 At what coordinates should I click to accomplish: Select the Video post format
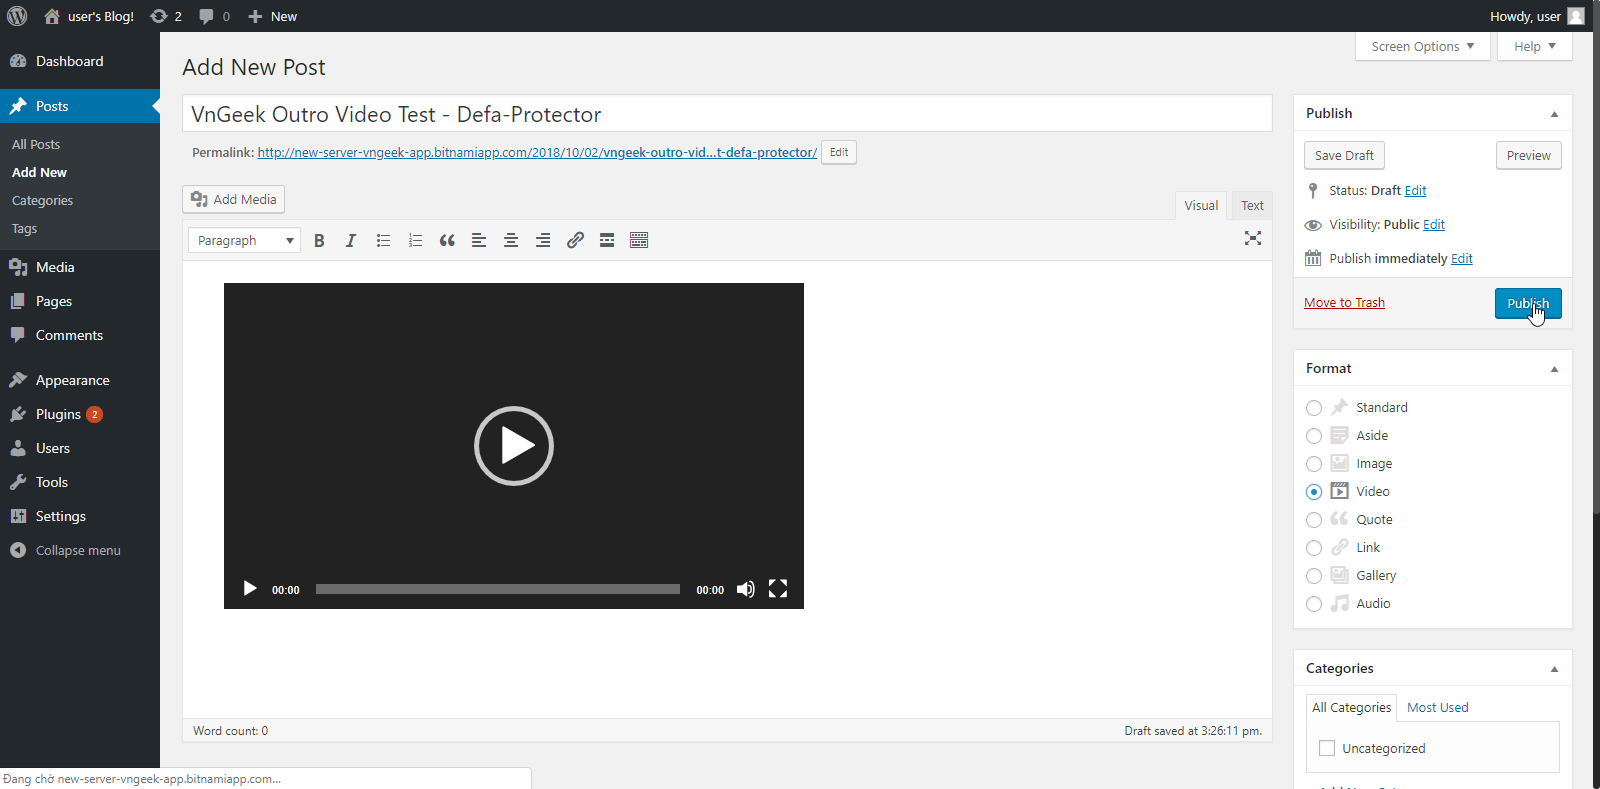coord(1314,492)
